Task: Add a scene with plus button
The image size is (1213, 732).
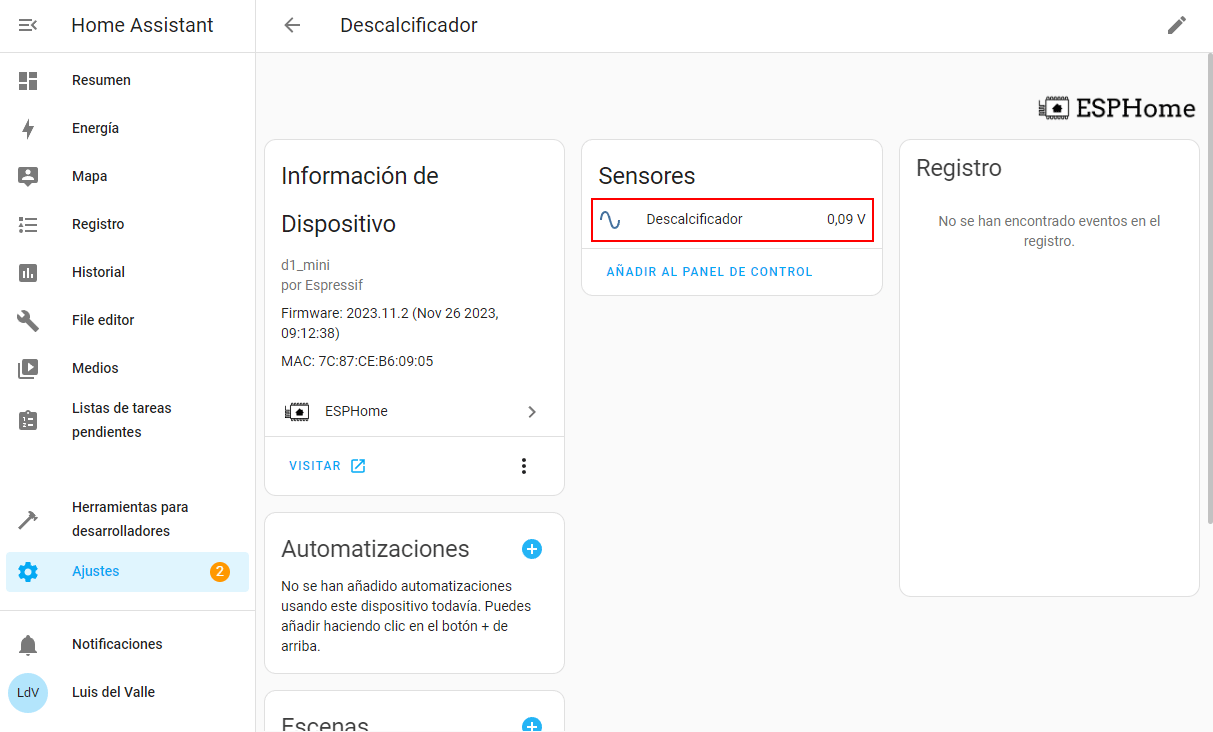Action: (x=532, y=726)
